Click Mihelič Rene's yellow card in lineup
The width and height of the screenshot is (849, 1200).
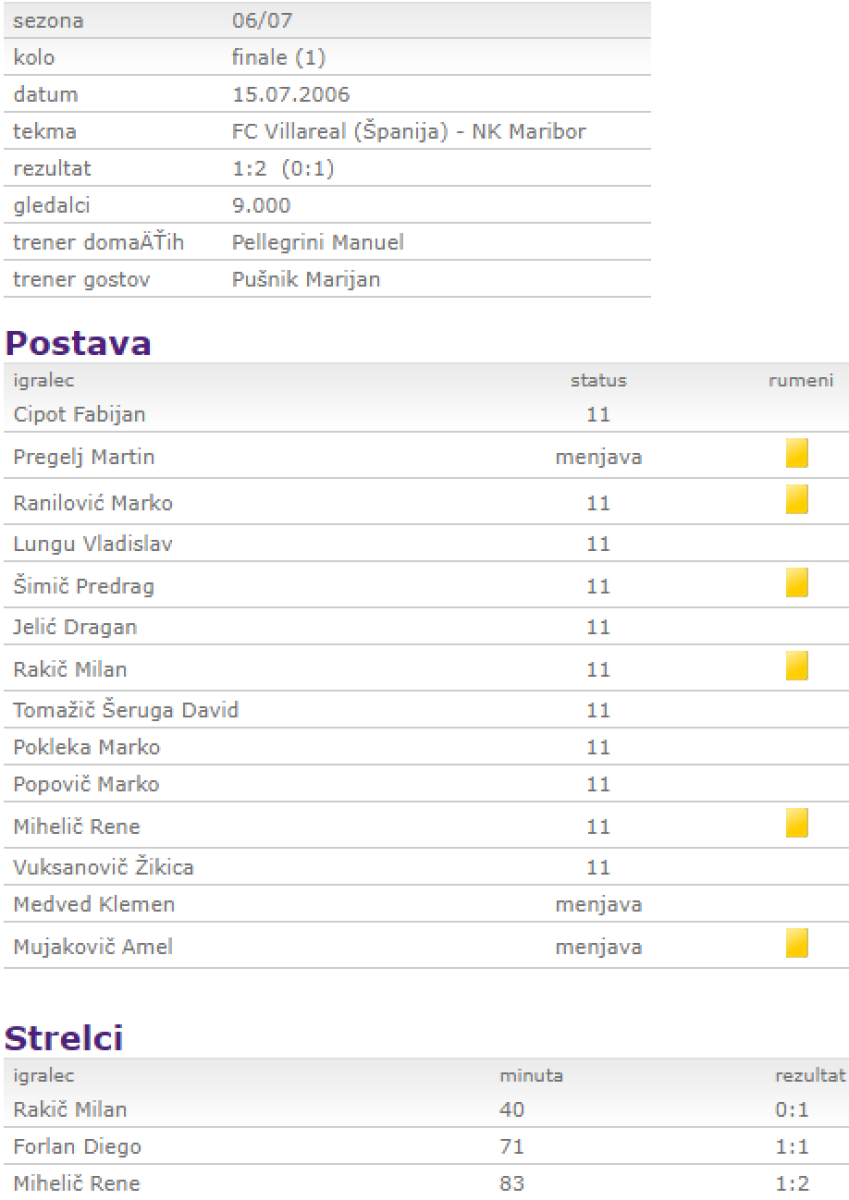(796, 823)
